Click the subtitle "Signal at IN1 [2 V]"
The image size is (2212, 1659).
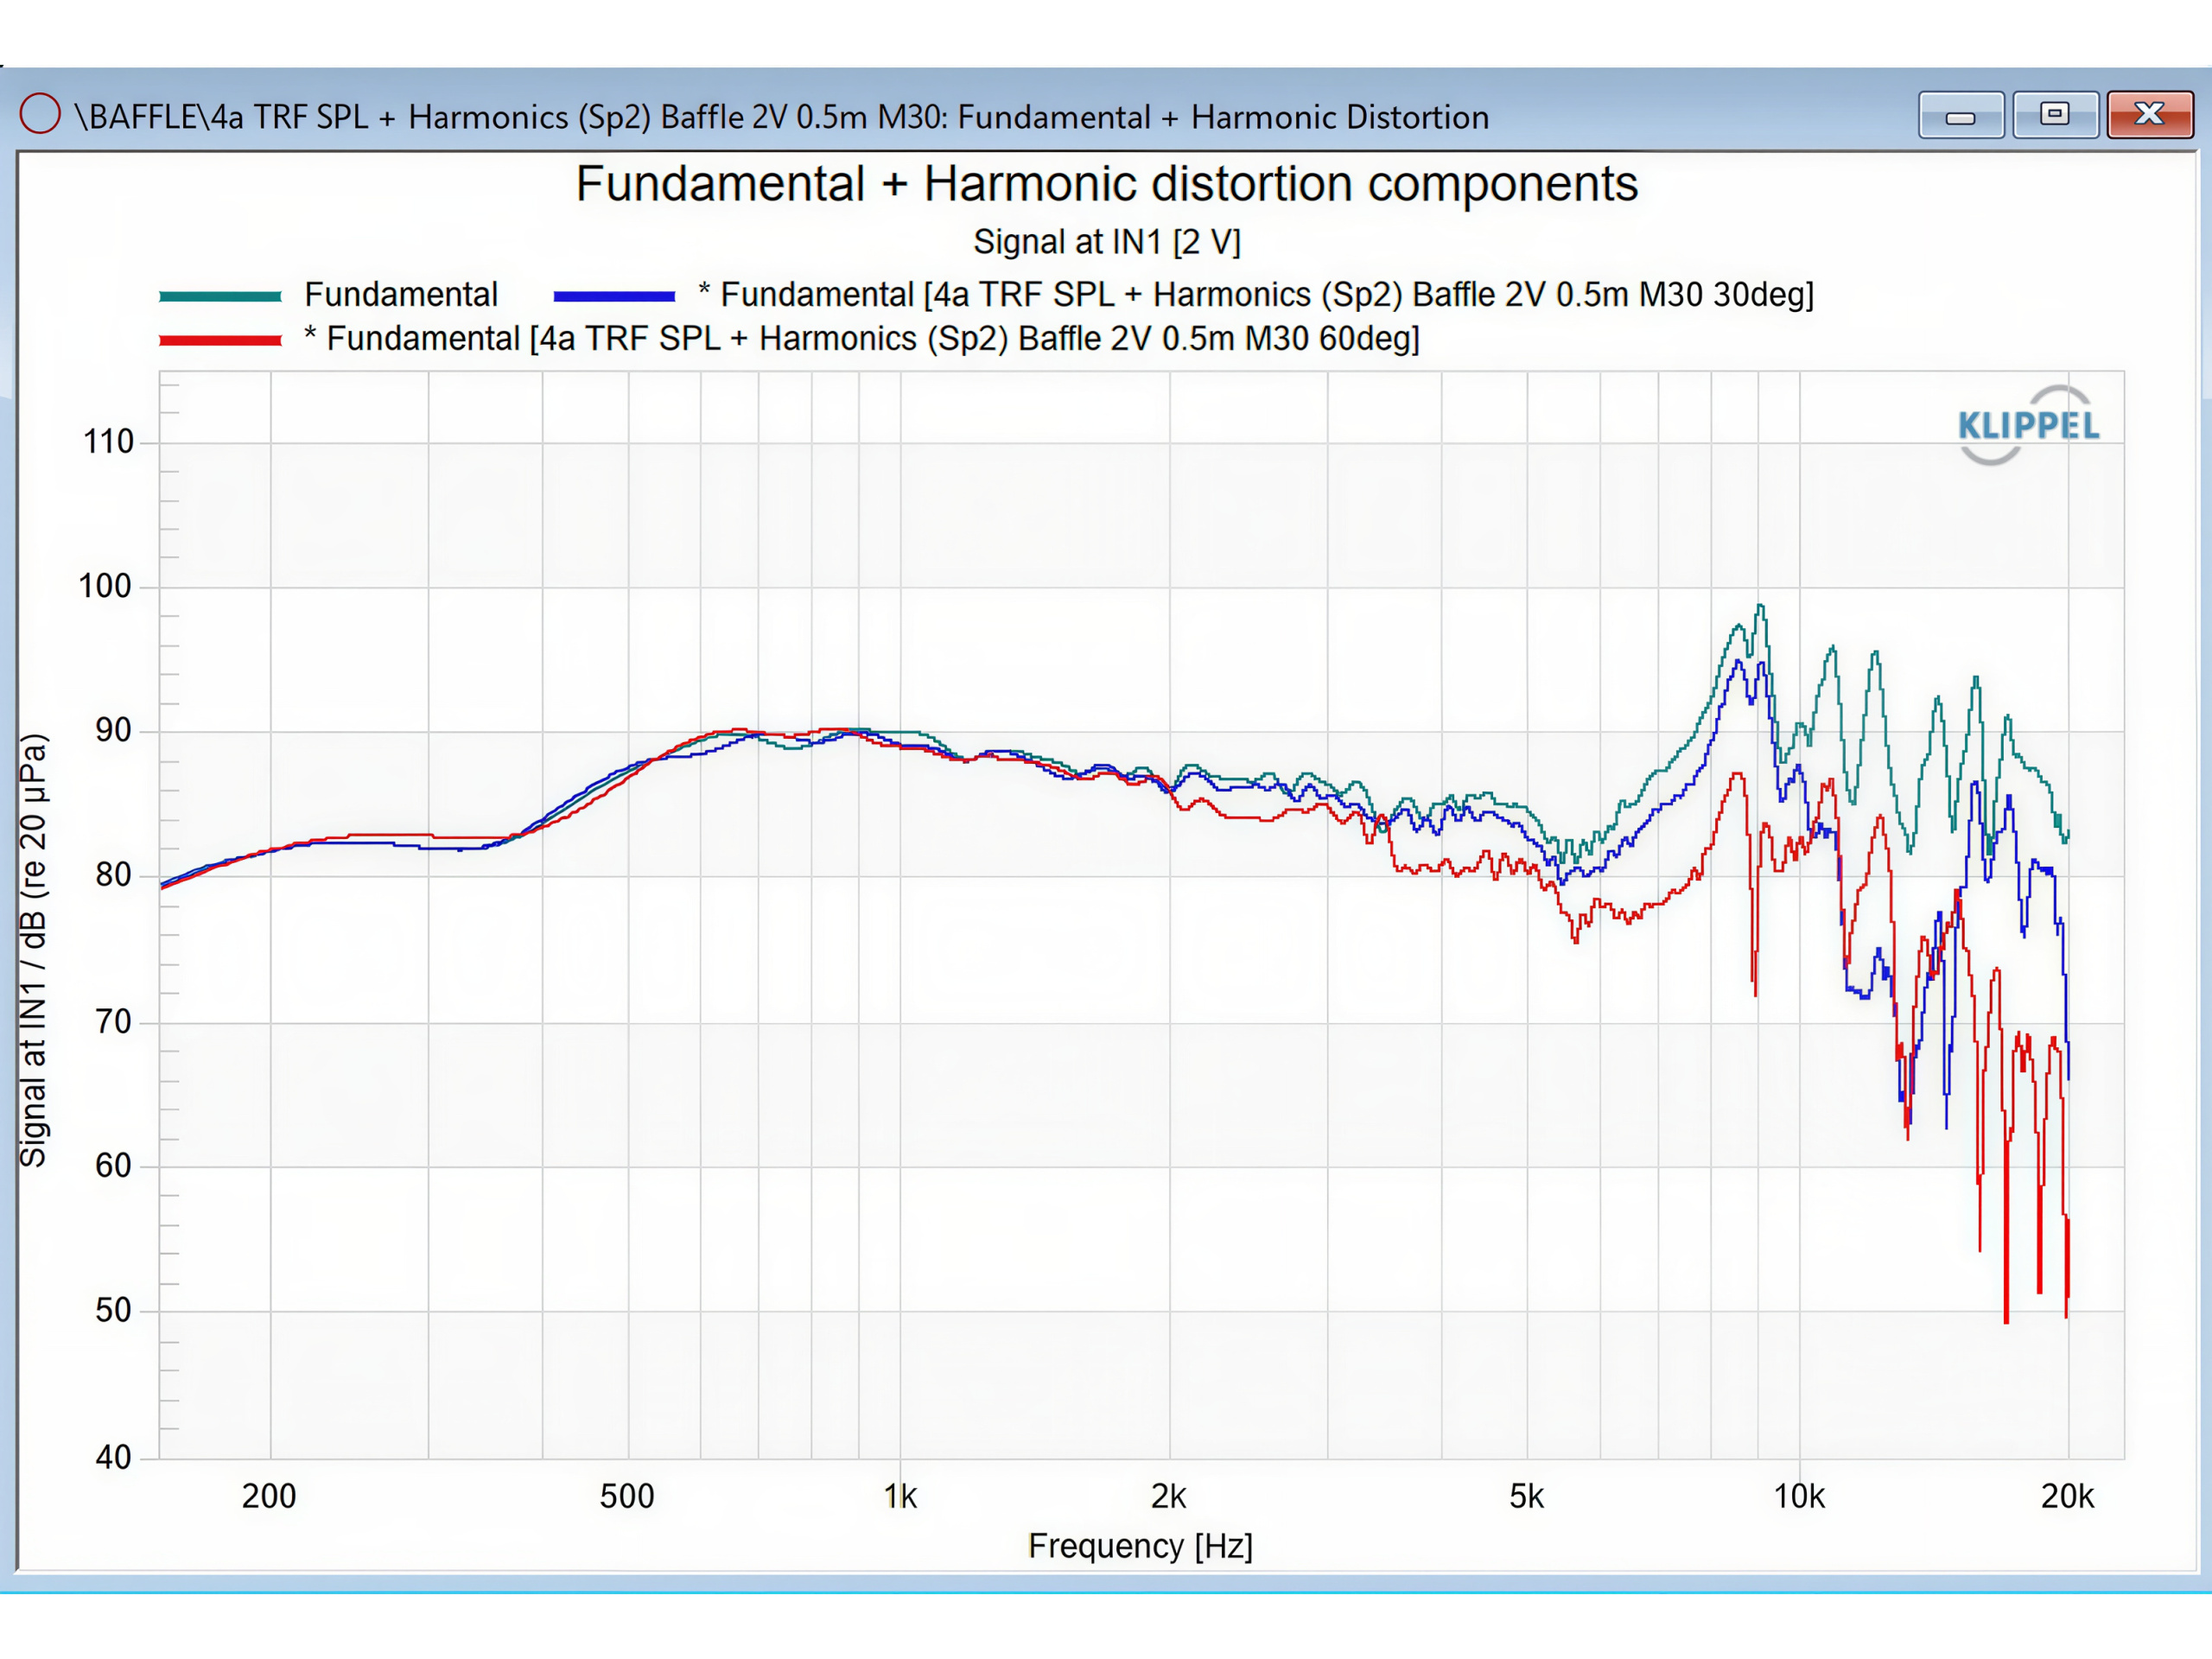[1107, 242]
